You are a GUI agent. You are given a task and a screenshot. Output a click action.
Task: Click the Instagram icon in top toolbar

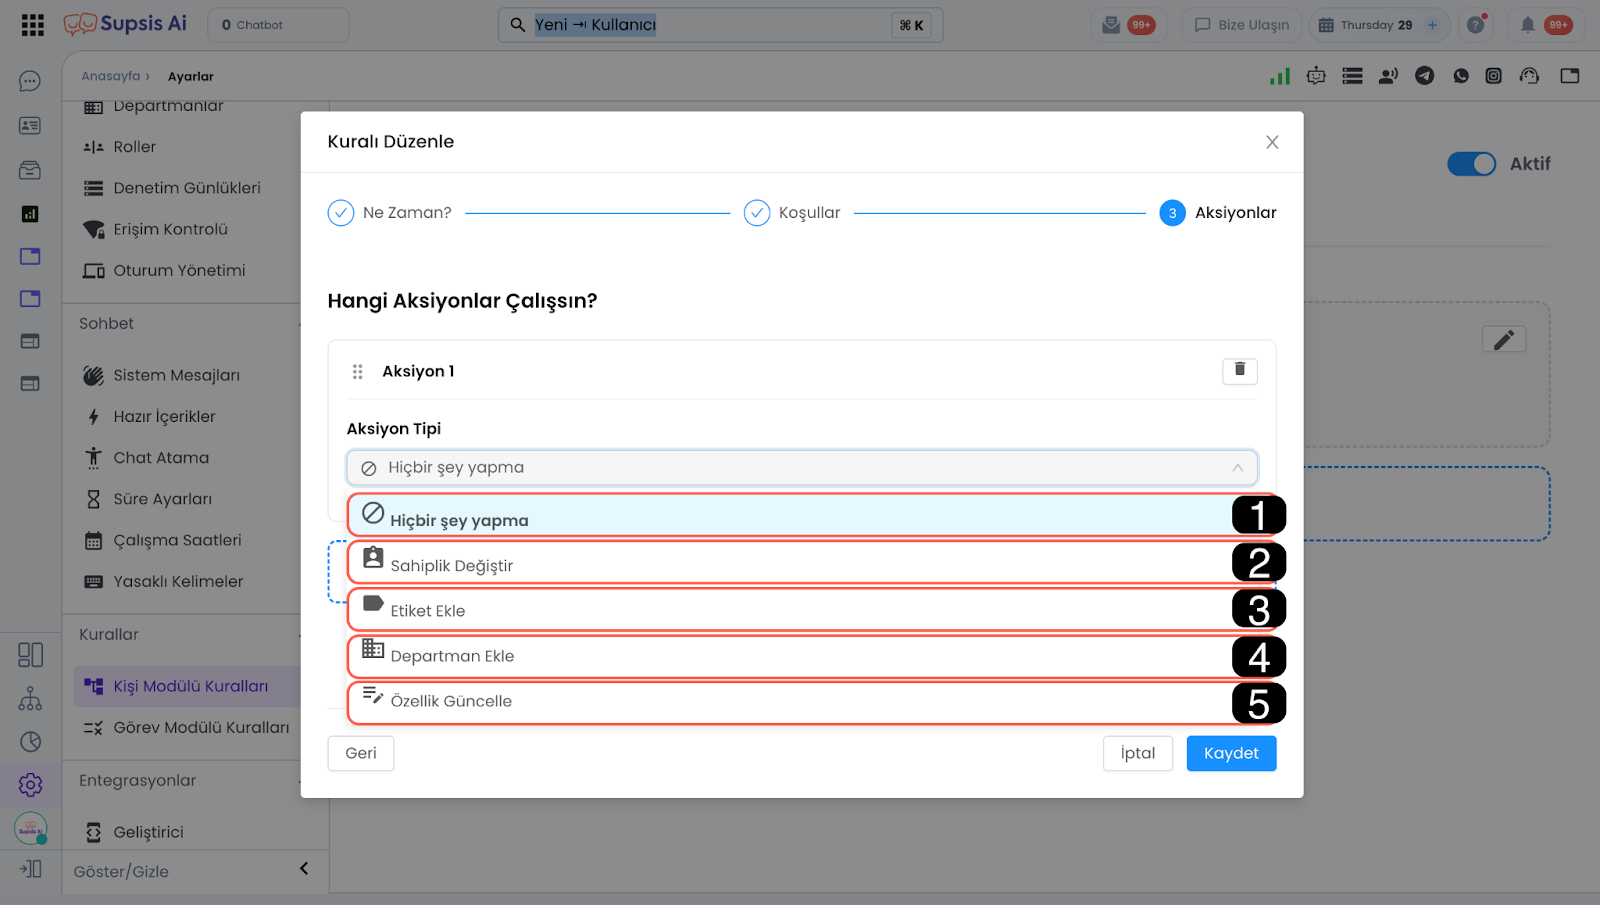coord(1493,76)
